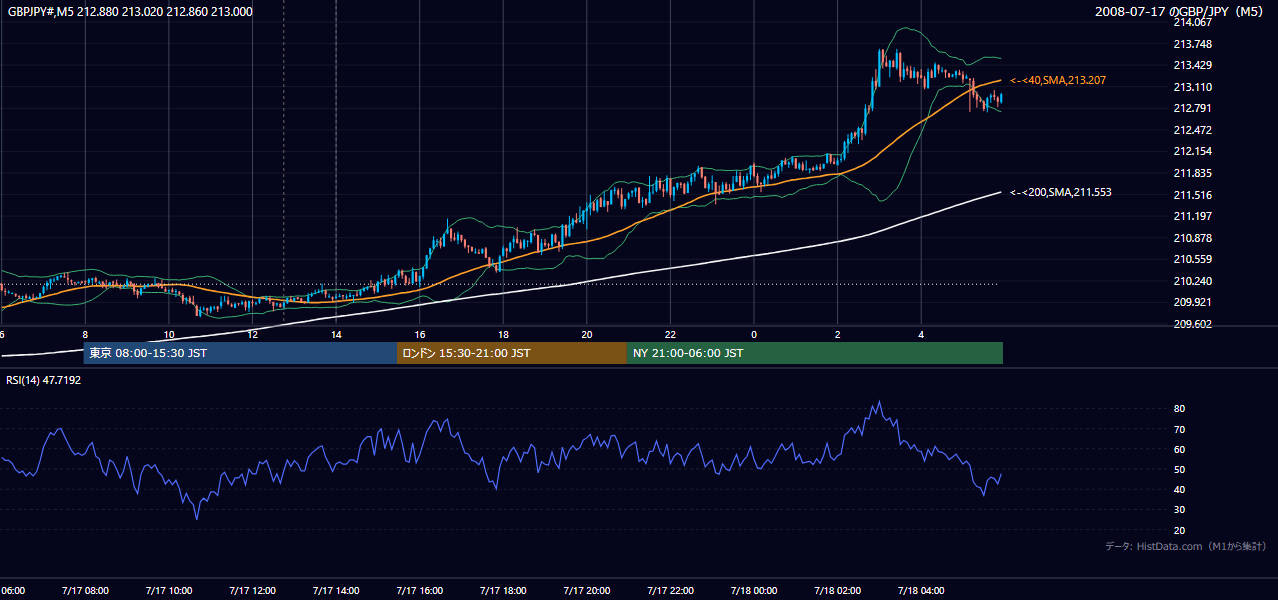Screen dimensions: 1278x600
Task: Click hour tick 22 below the price chart
Action: pos(670,335)
